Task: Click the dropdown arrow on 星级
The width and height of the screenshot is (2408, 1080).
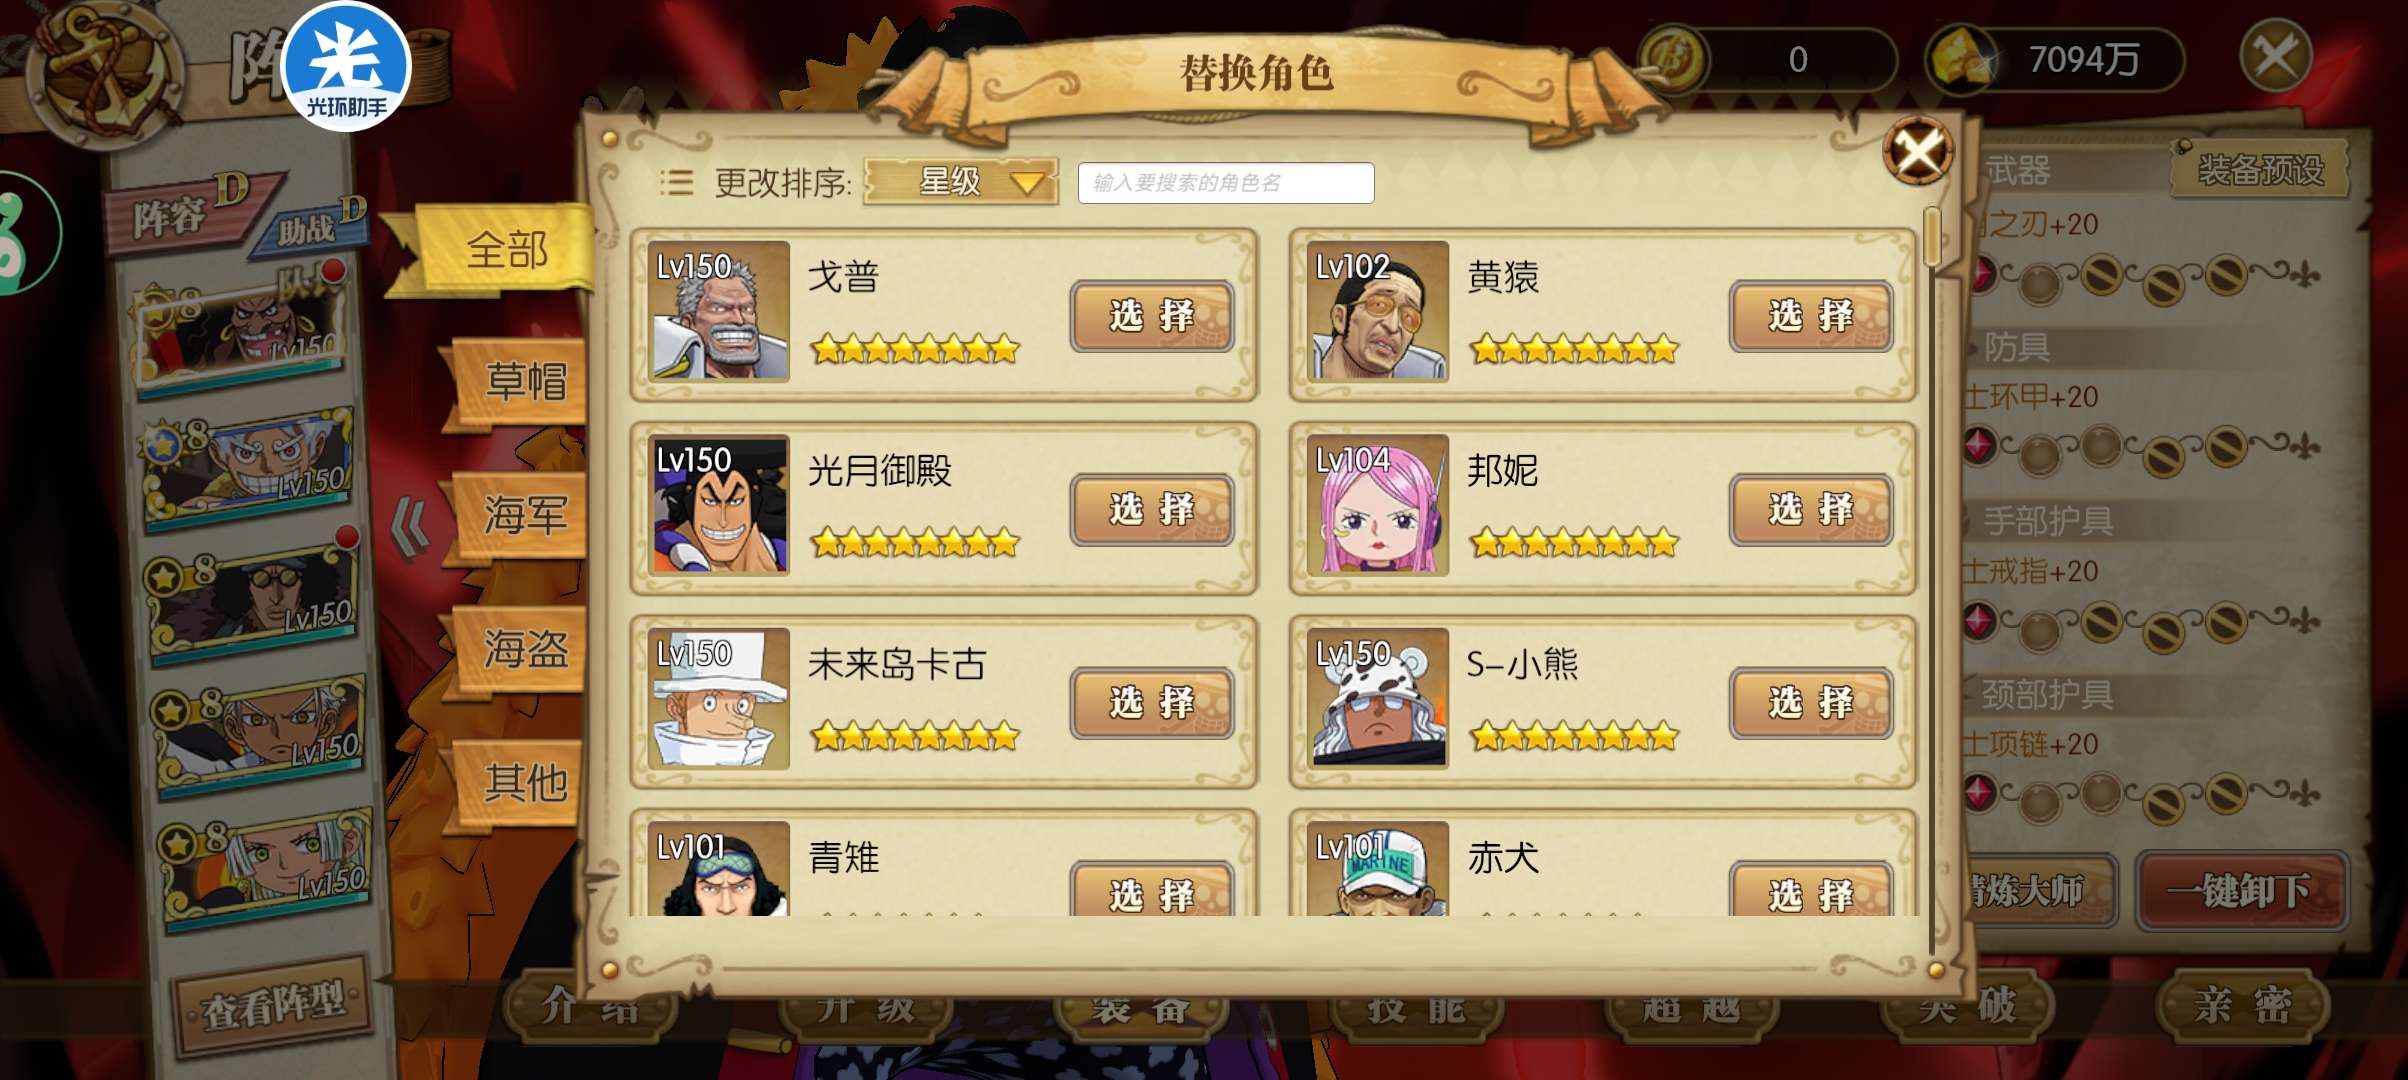Action: [1028, 183]
